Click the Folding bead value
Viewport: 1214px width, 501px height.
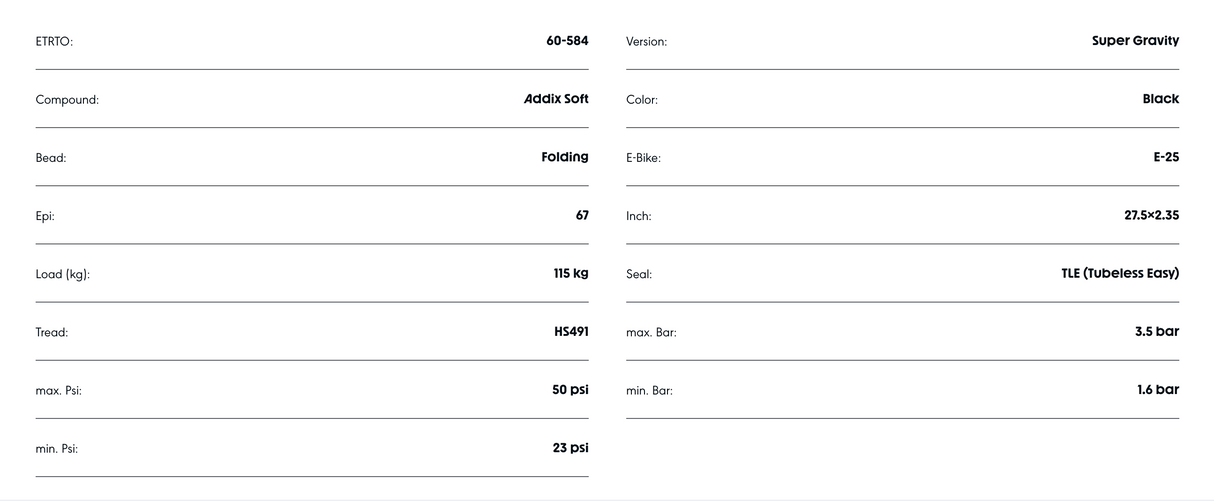coord(565,157)
